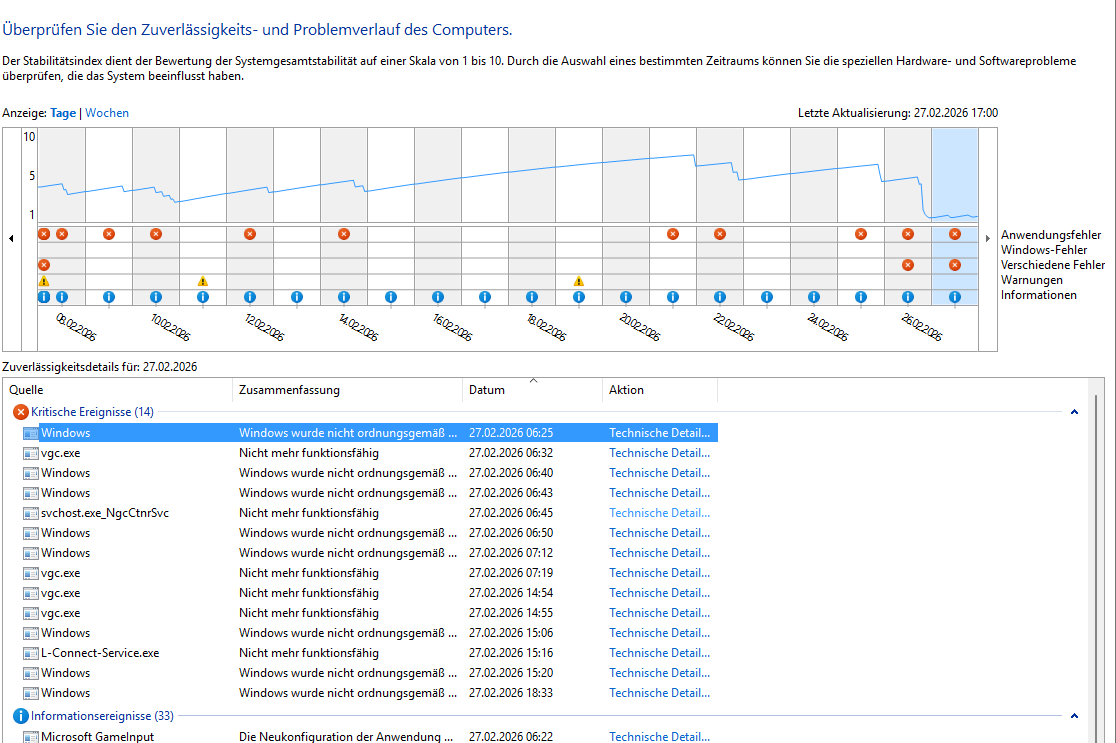The width and height of the screenshot is (1116, 743).
Task: Click application error icon in highlighted 27.02.2026 column
Action: click(x=954, y=234)
